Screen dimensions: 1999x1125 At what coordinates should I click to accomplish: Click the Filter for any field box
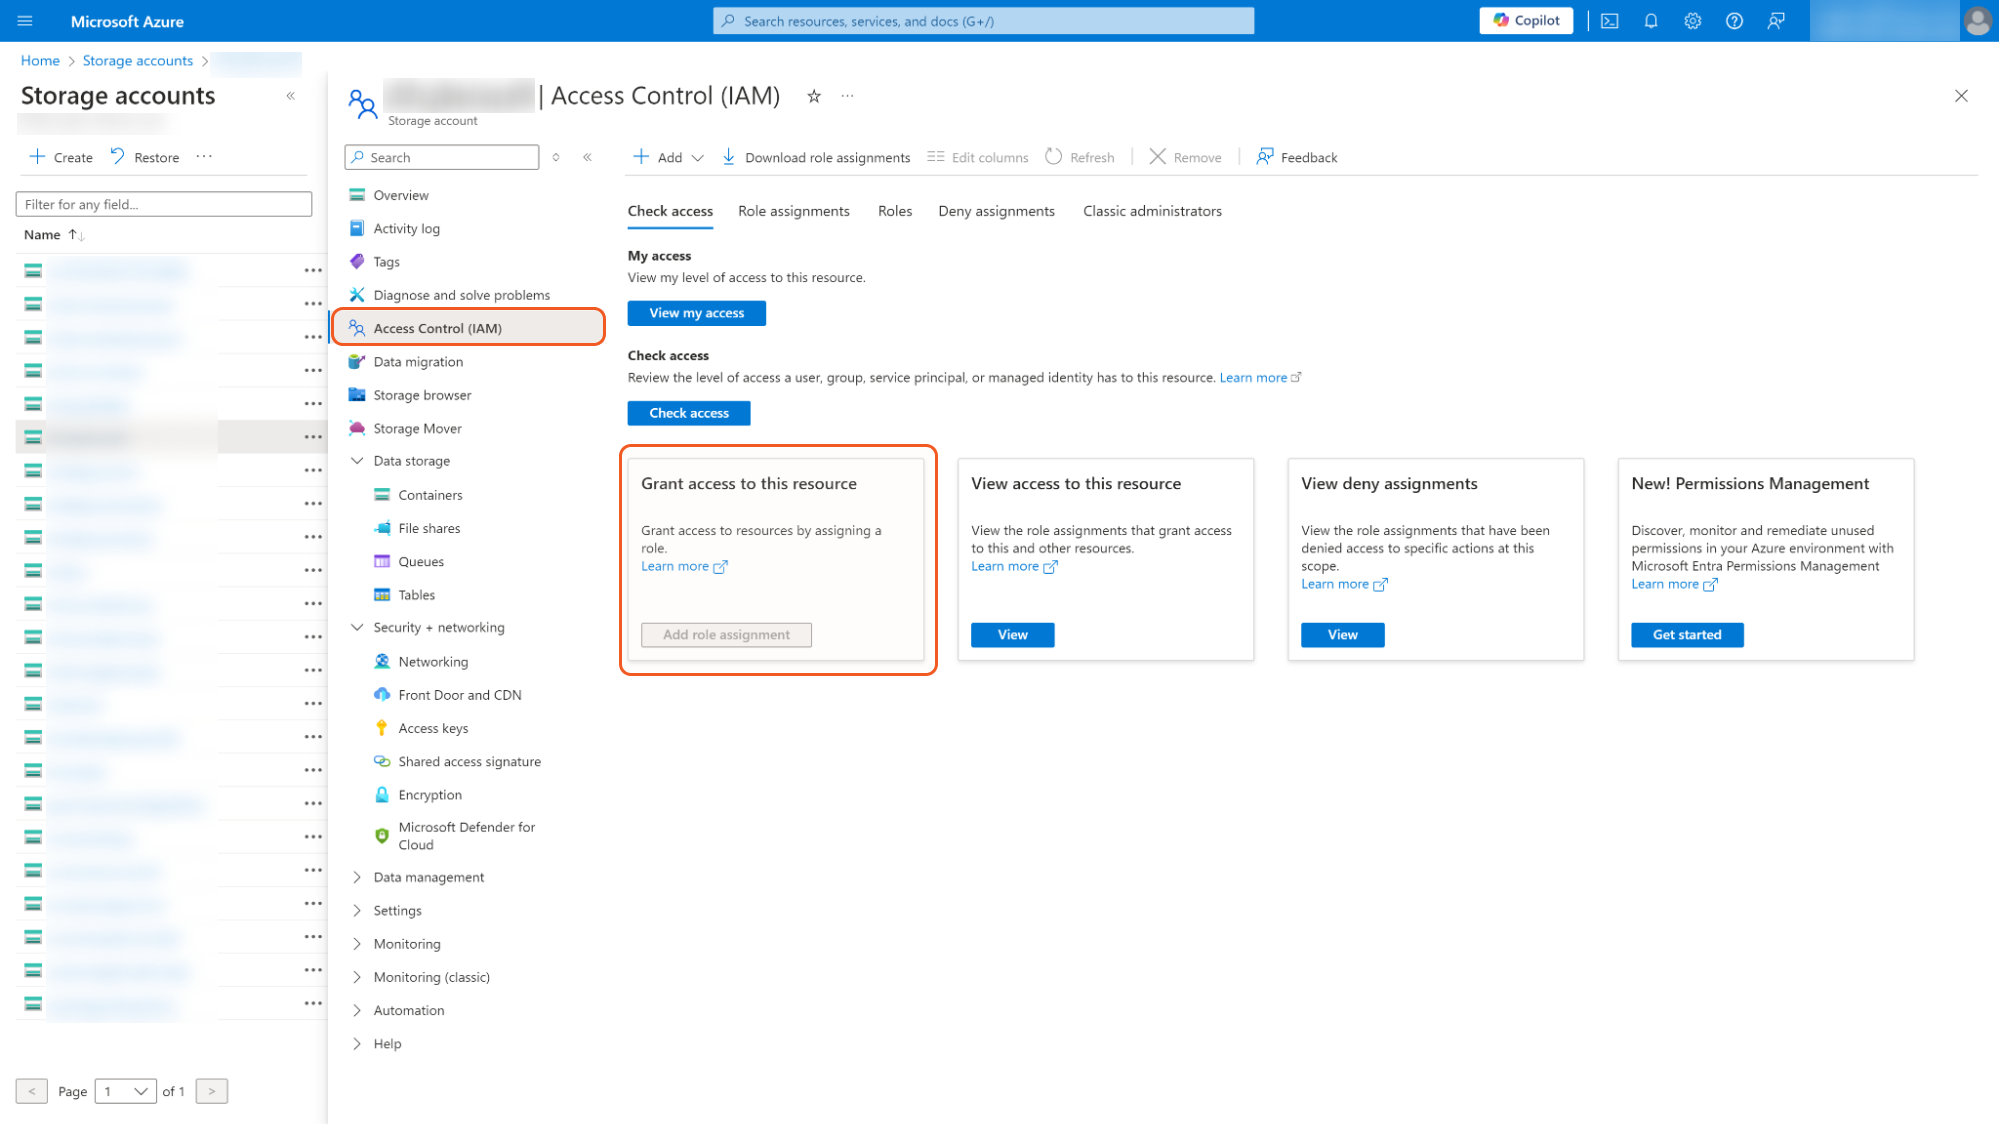point(164,204)
